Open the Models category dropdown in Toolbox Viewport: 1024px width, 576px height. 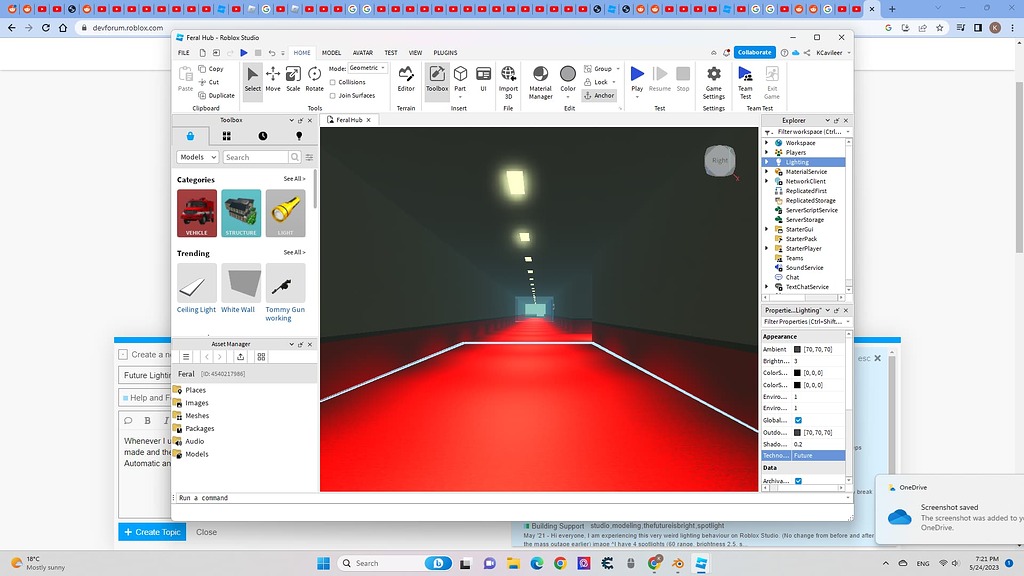(x=198, y=156)
